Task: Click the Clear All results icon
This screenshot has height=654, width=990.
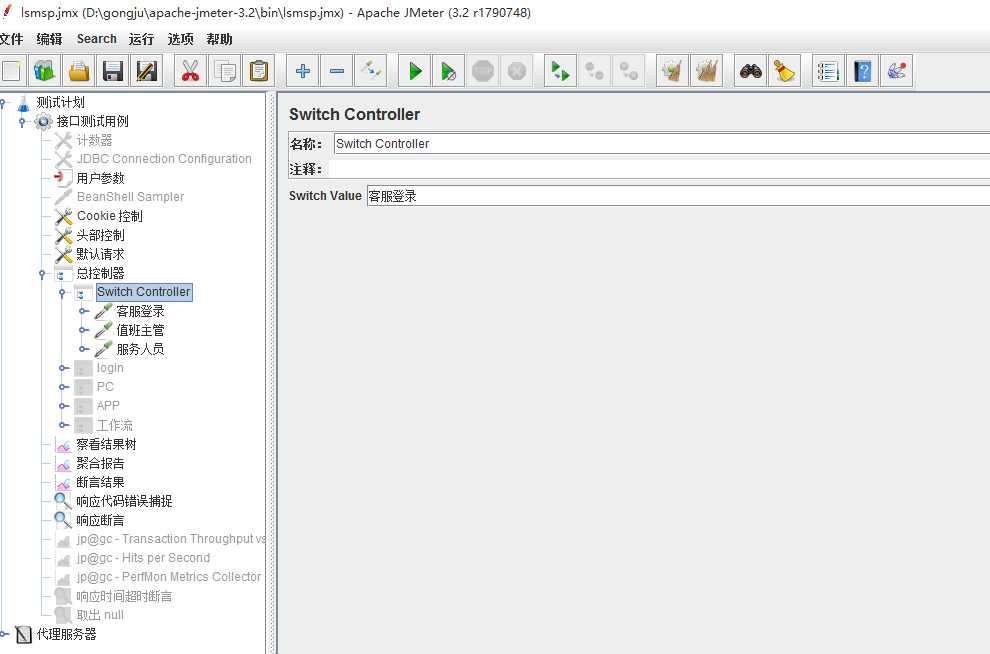Action: pyautogui.click(x=707, y=71)
